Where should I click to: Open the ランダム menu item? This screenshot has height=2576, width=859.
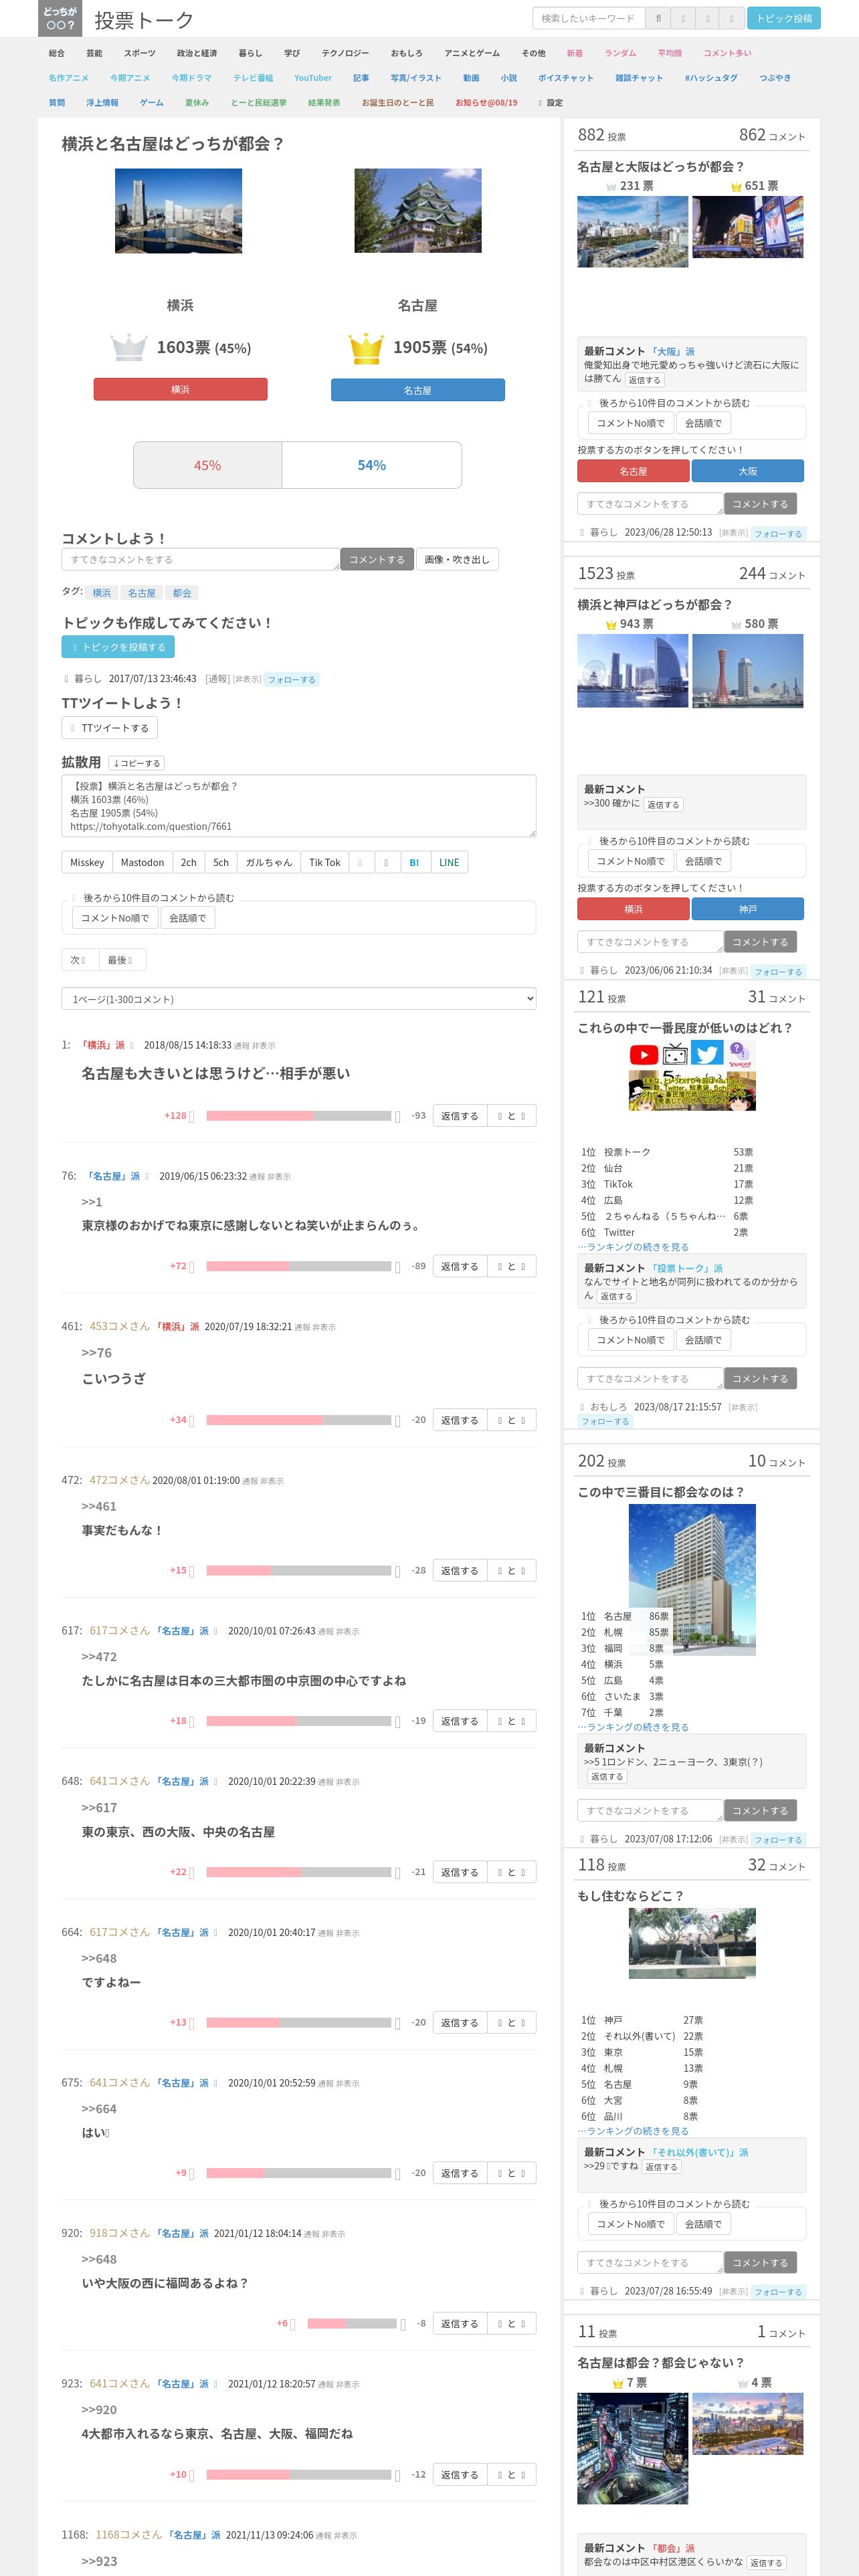[620, 53]
